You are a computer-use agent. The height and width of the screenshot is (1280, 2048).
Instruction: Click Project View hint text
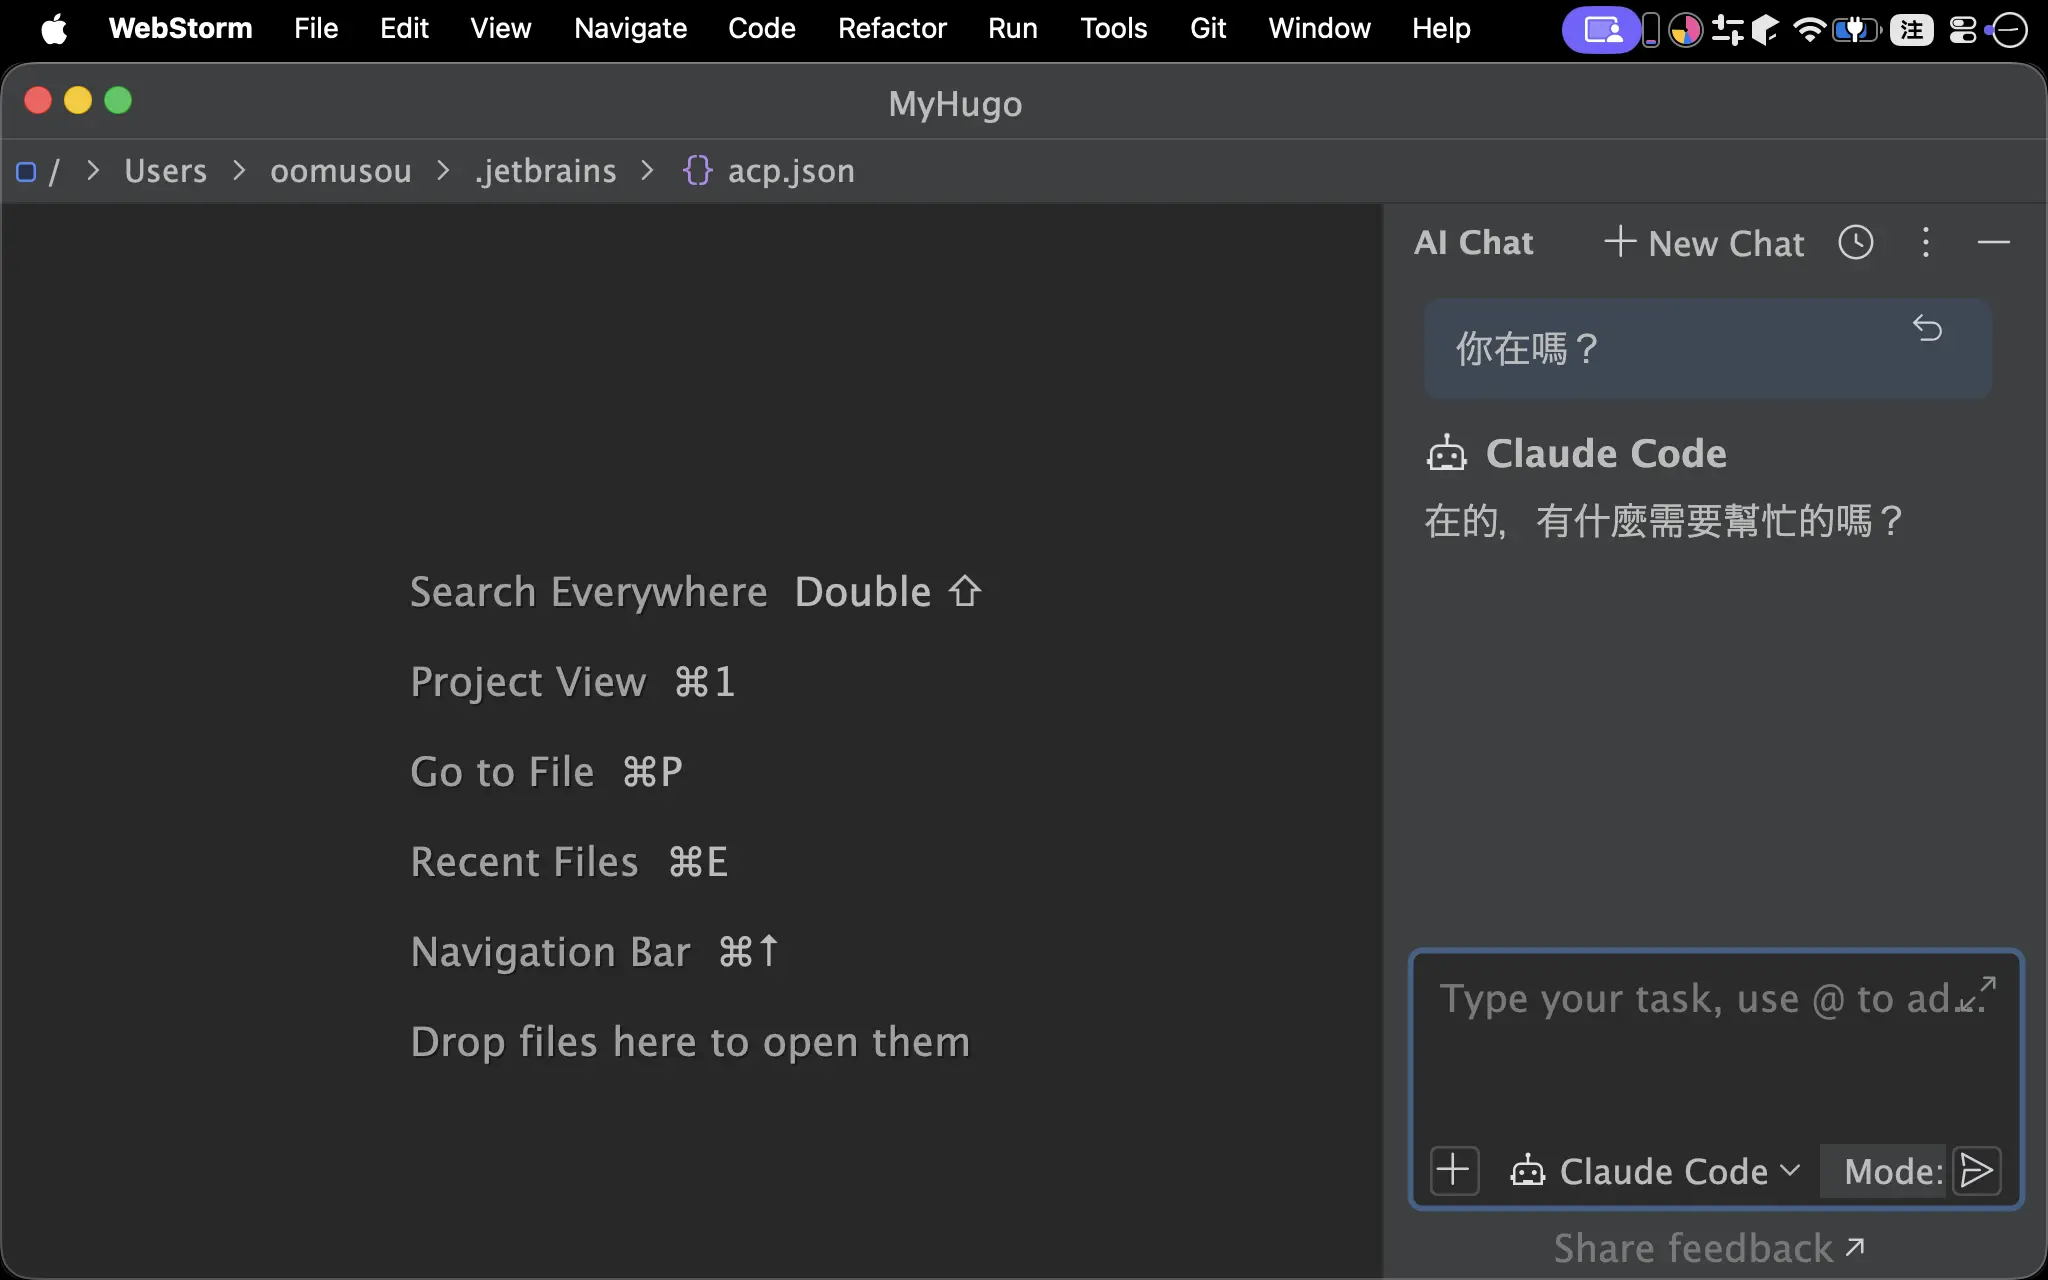point(528,683)
